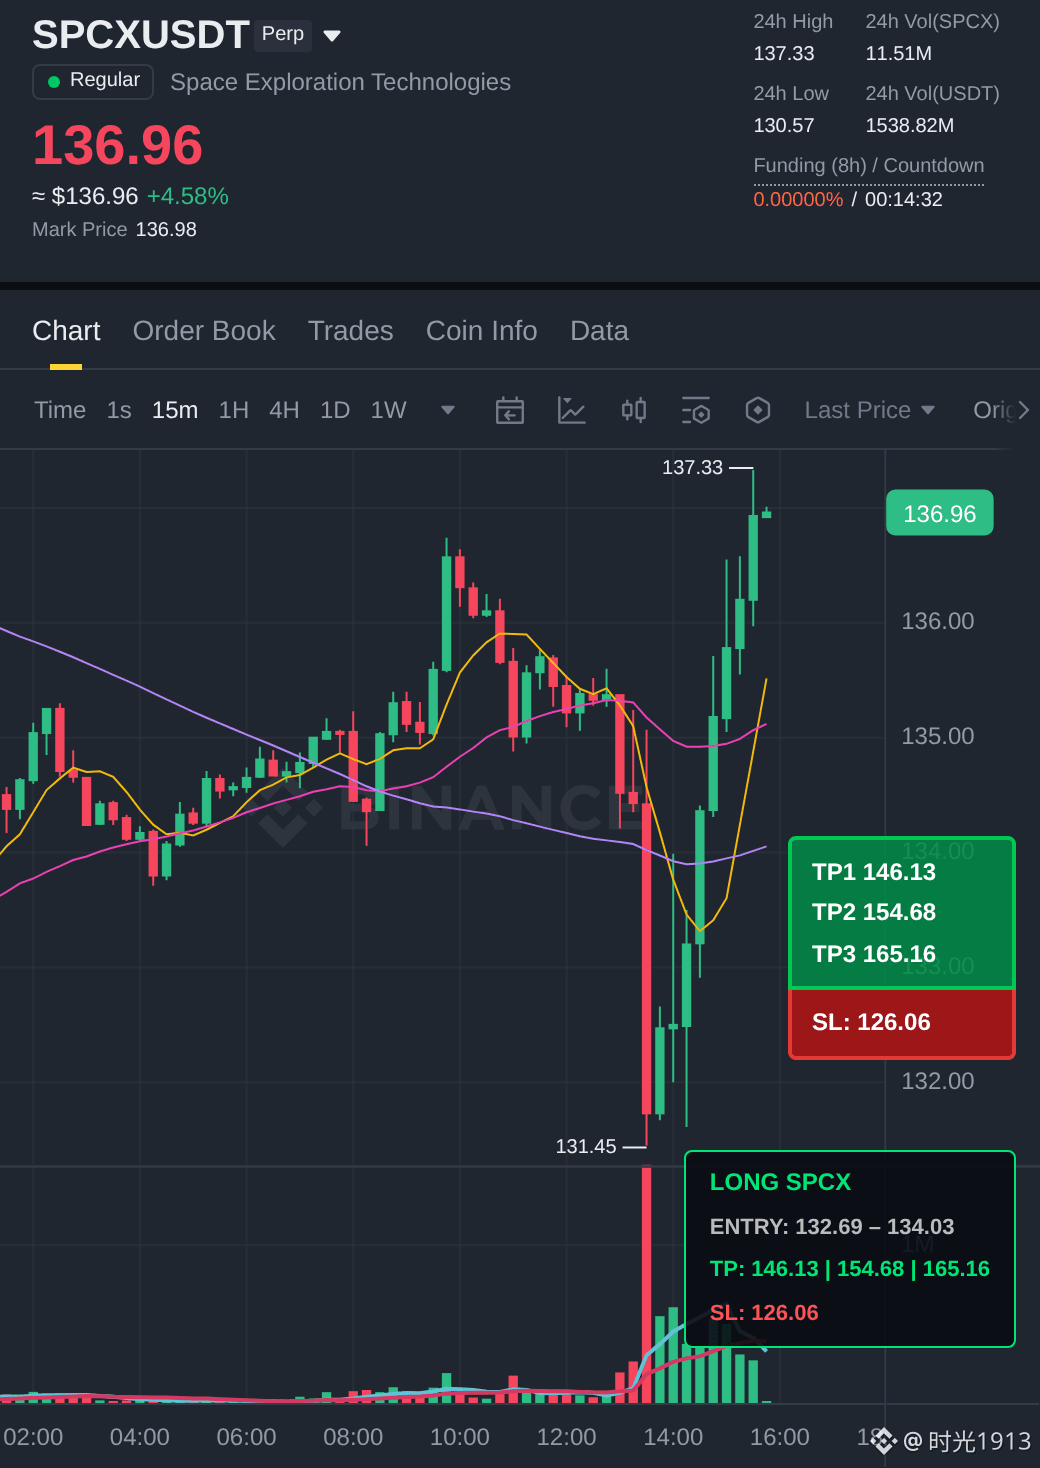Tap the big 136.96 last price
1040x1468 pixels.
coord(118,145)
